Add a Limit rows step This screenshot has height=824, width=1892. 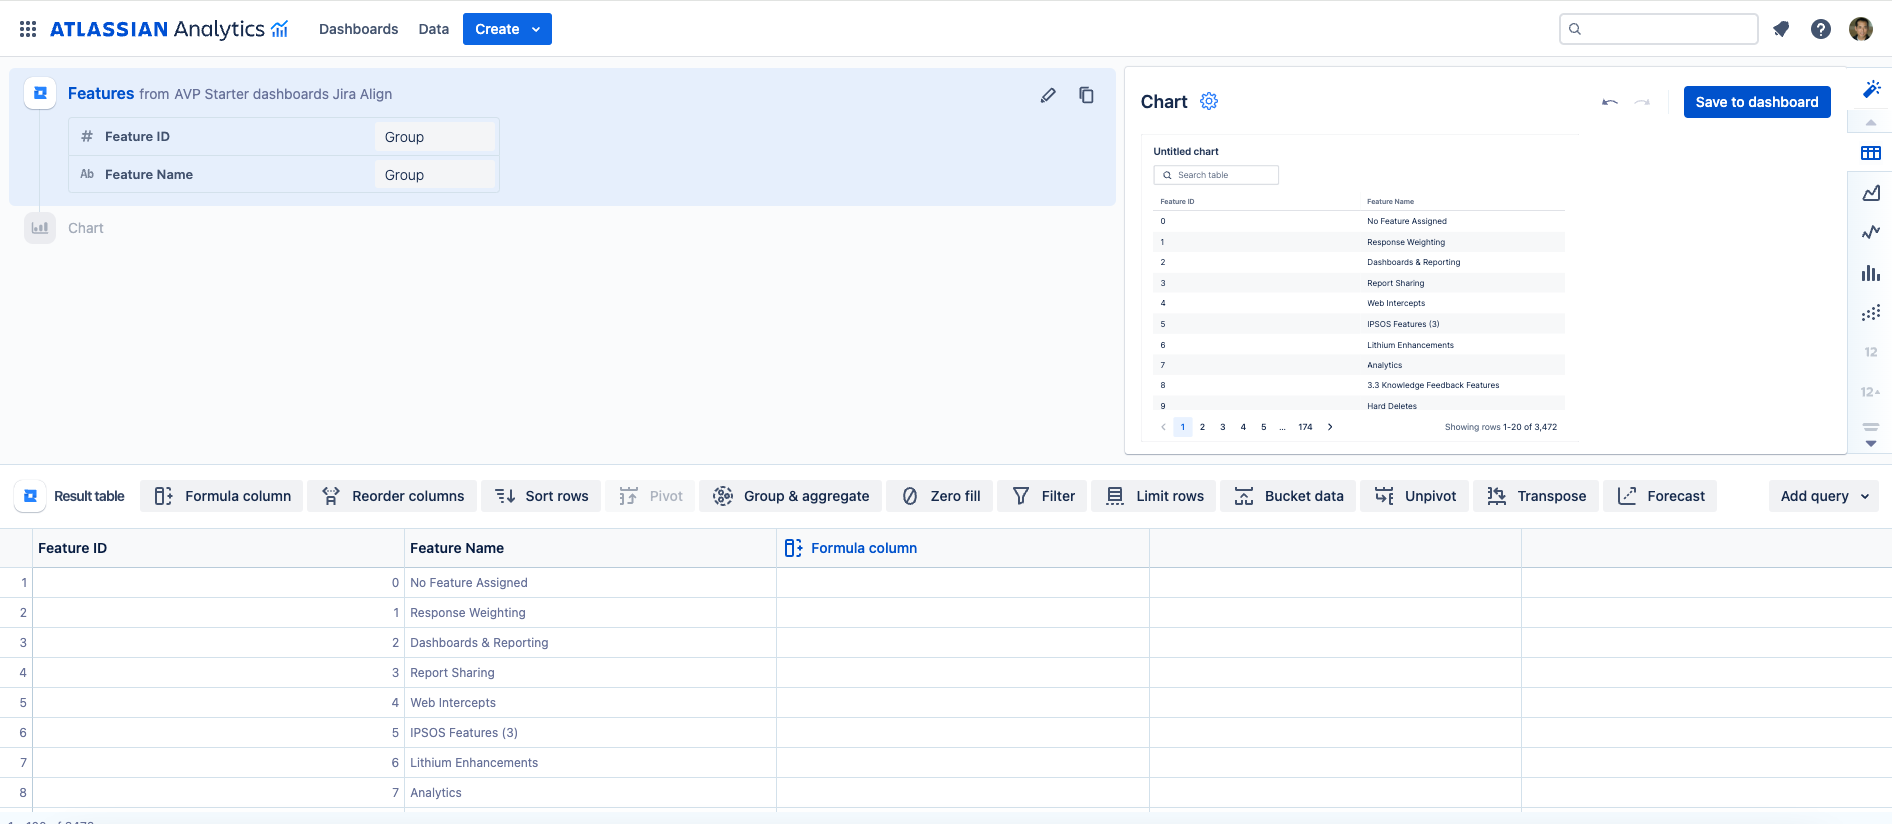(1154, 496)
